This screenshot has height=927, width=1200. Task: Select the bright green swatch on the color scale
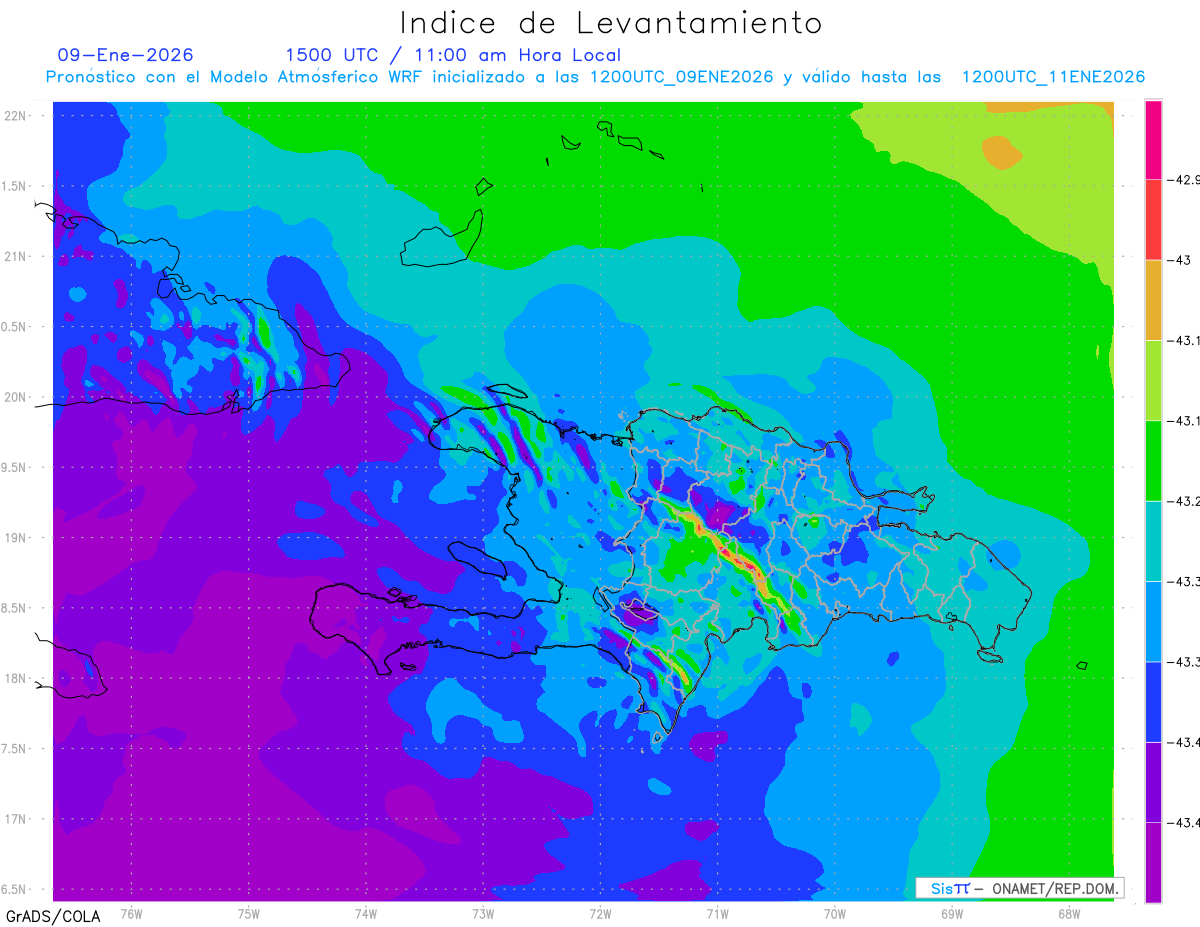point(1153,461)
